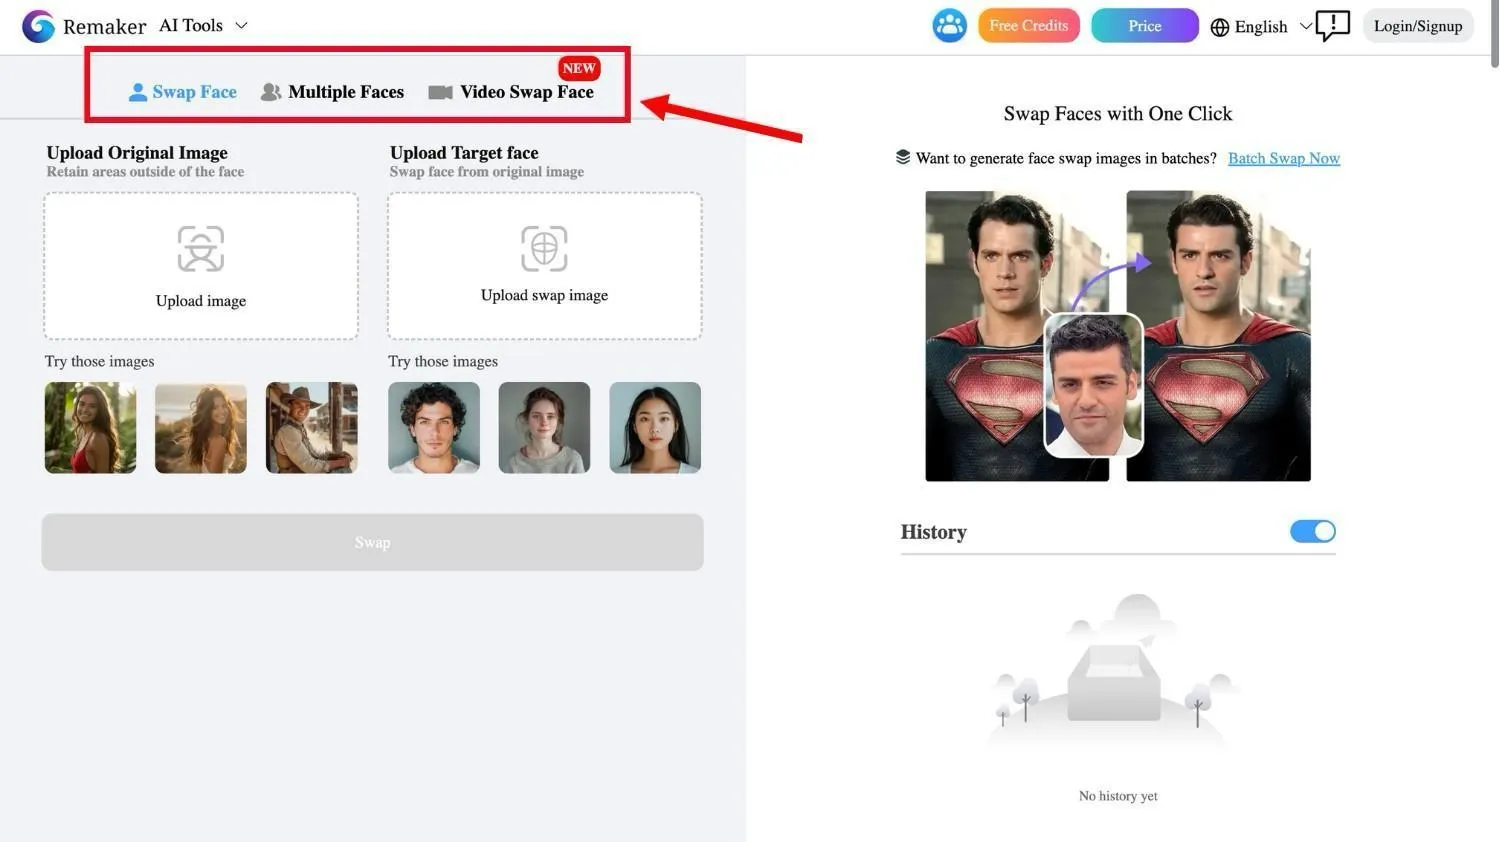Click 'Swap face from original image' text

487,172
